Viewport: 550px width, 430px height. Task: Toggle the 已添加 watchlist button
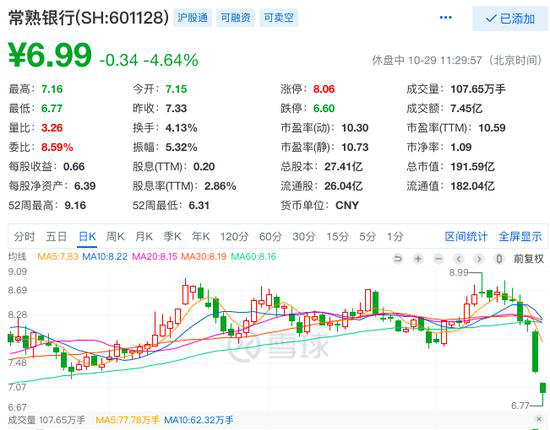click(510, 18)
